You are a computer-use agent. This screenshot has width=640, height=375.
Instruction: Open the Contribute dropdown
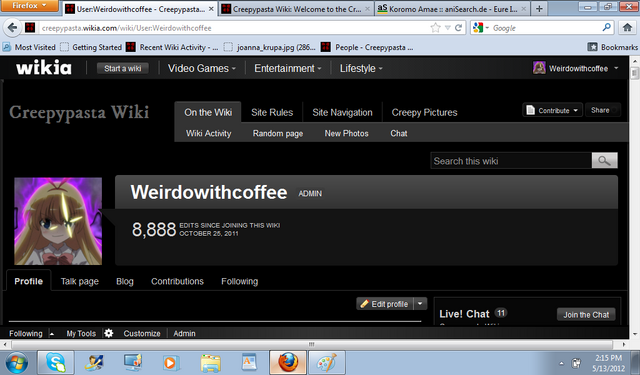pyautogui.click(x=552, y=110)
